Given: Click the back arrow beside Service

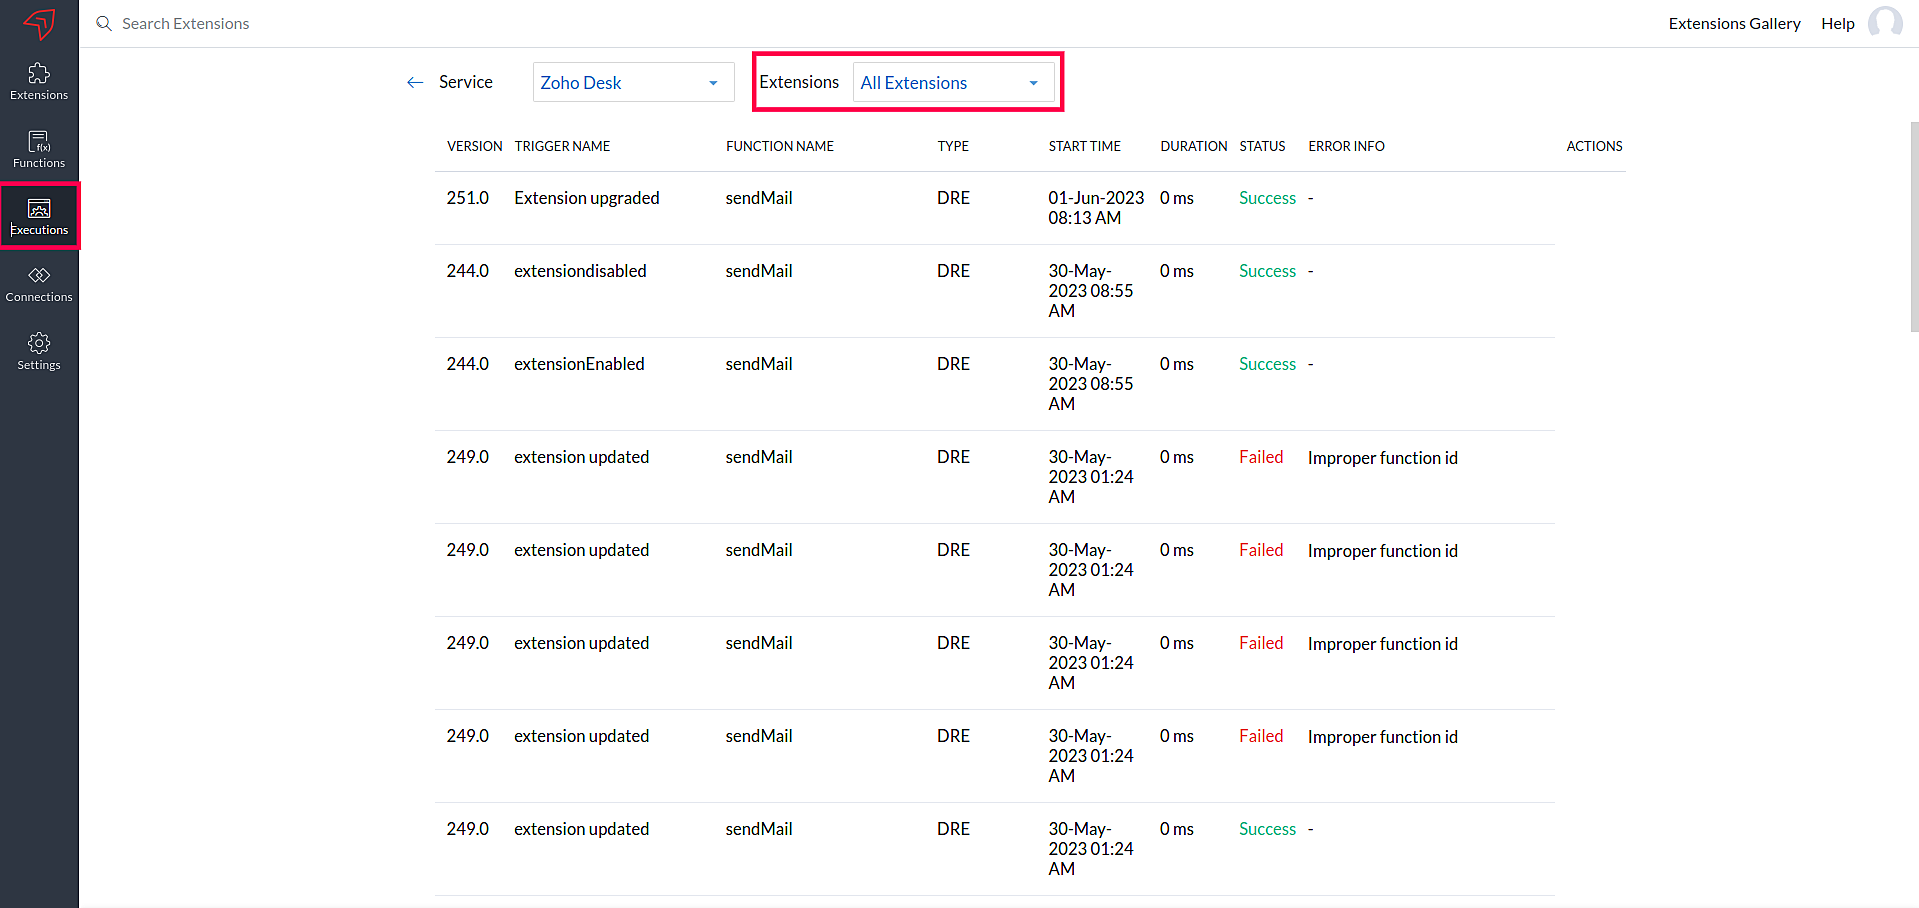Looking at the screenshot, I should 415,83.
